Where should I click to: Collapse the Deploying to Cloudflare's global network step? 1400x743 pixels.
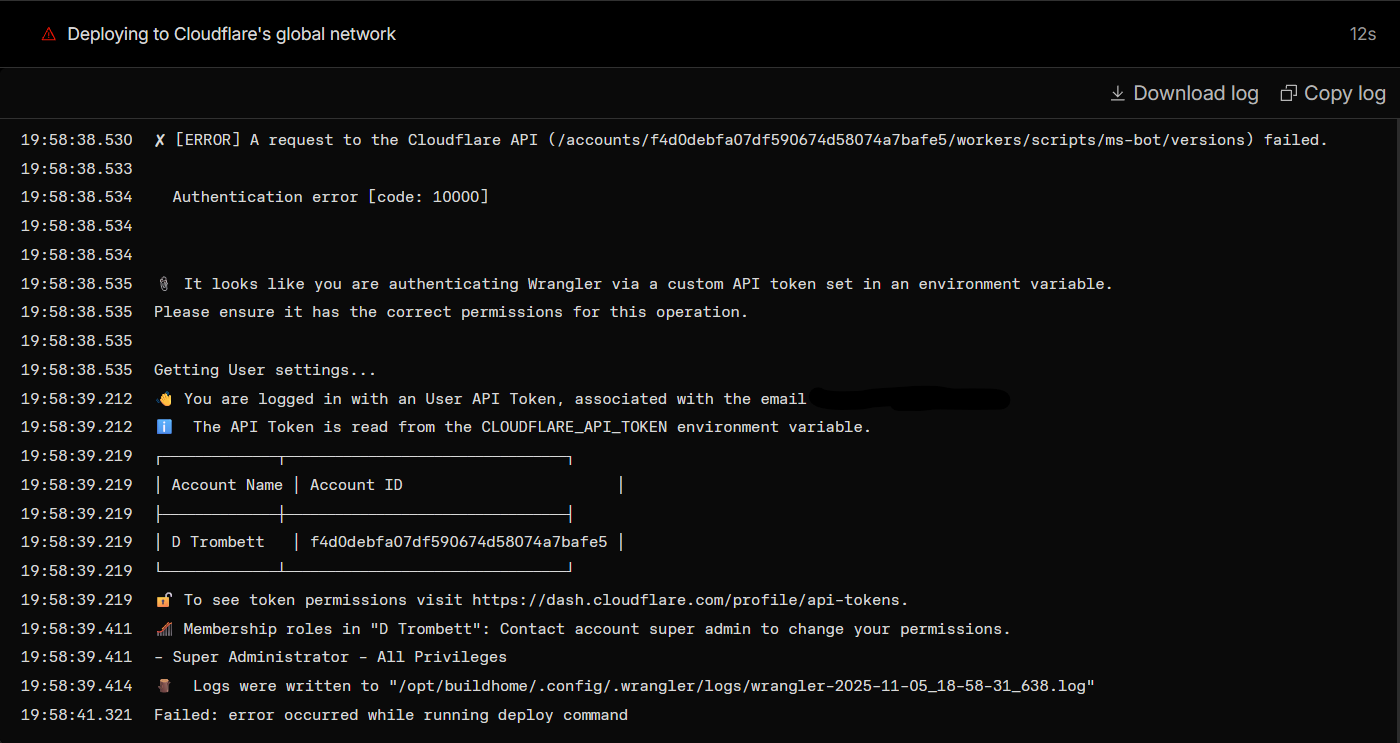click(x=231, y=34)
